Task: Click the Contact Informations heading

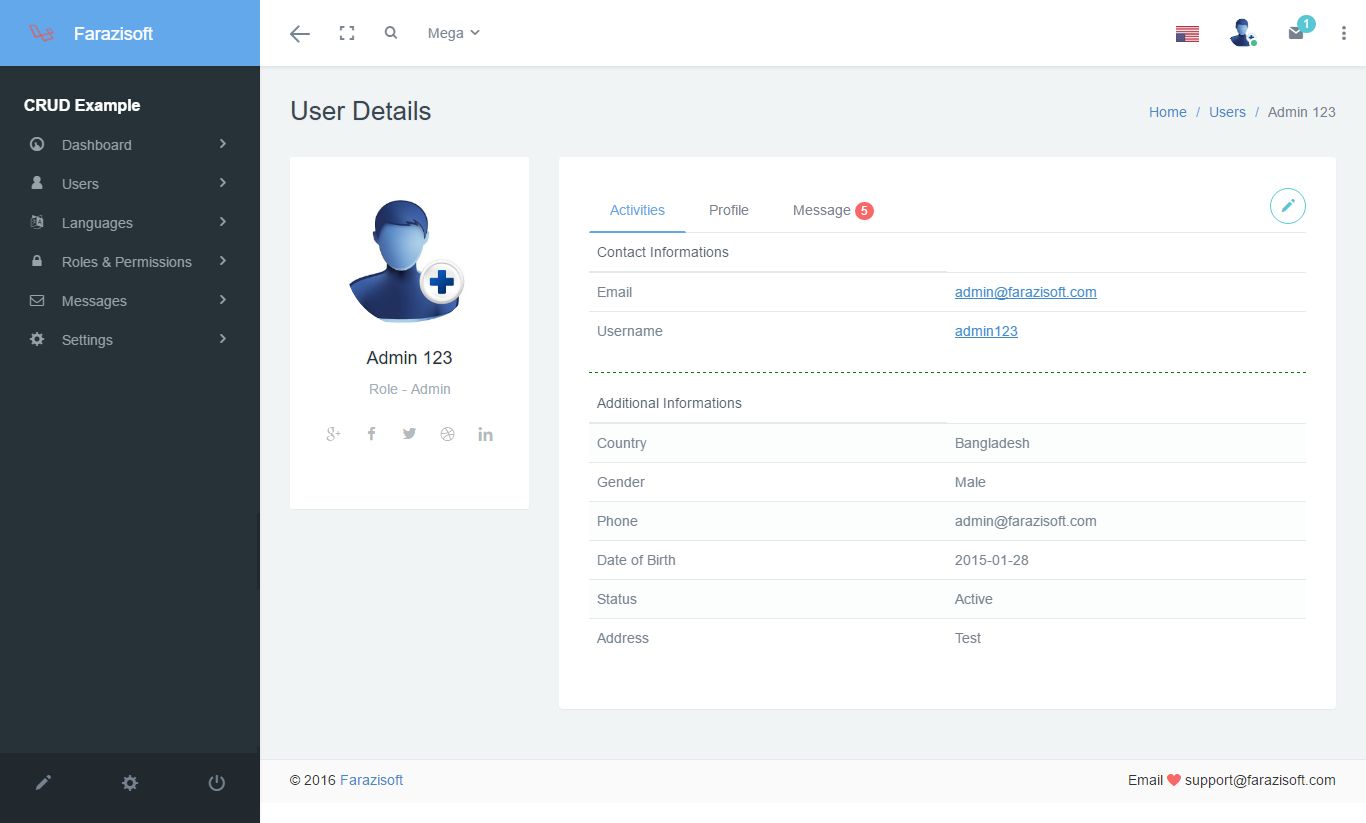Action: point(663,252)
